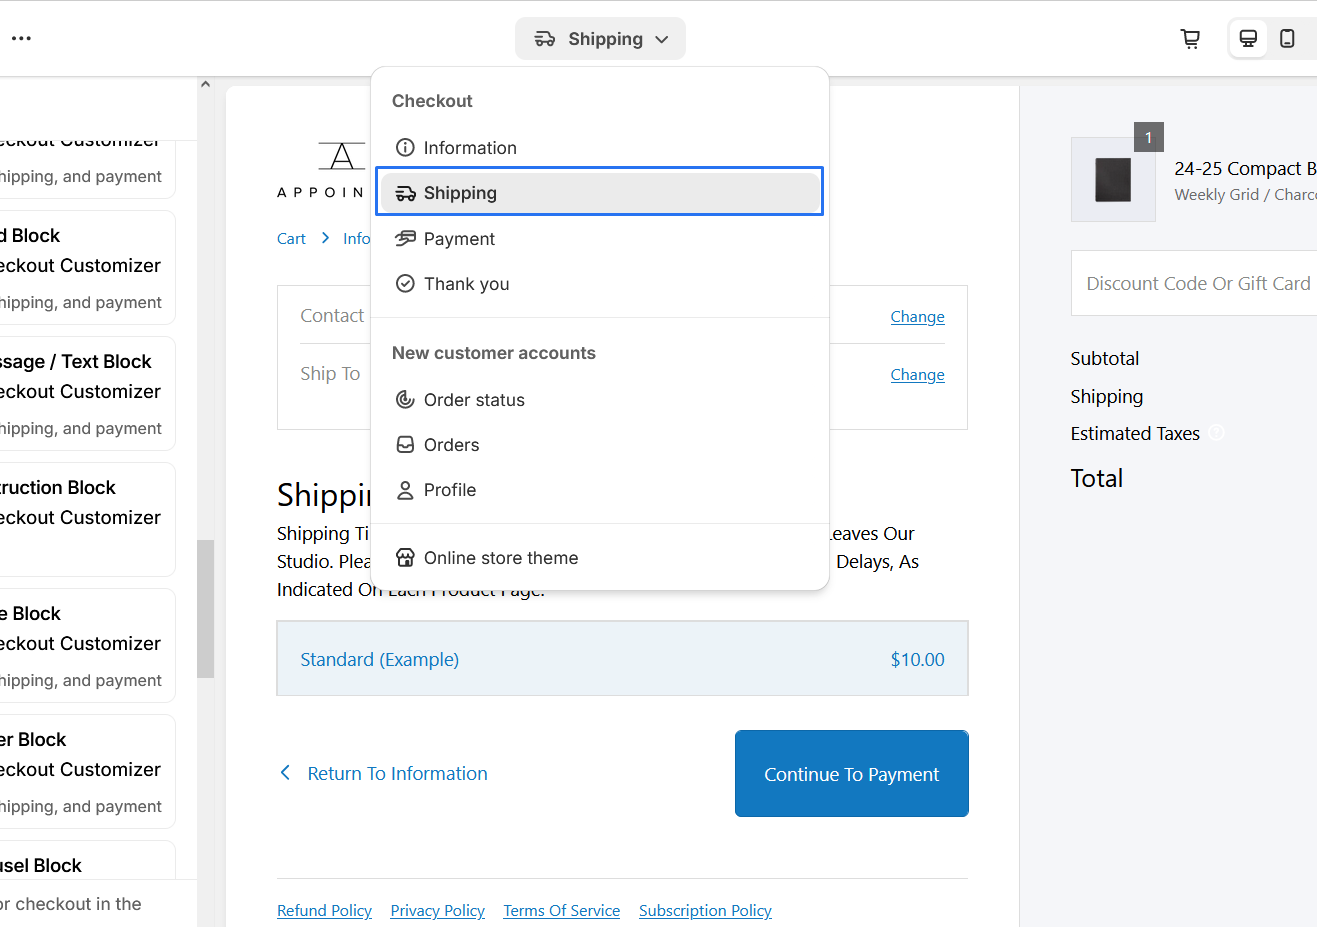The image size is (1317, 927).
Task: Select Profile under New customer accounts
Action: (449, 490)
